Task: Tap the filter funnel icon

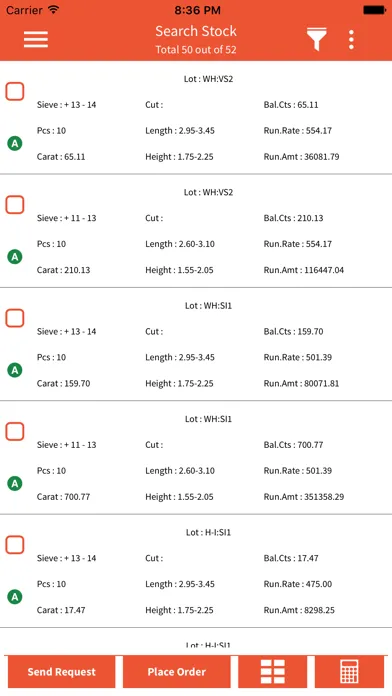Action: coord(317,39)
